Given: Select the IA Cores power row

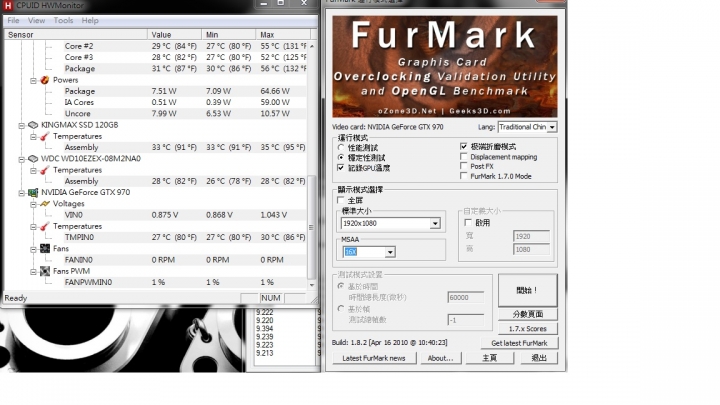Looking at the screenshot, I should coord(185,102).
